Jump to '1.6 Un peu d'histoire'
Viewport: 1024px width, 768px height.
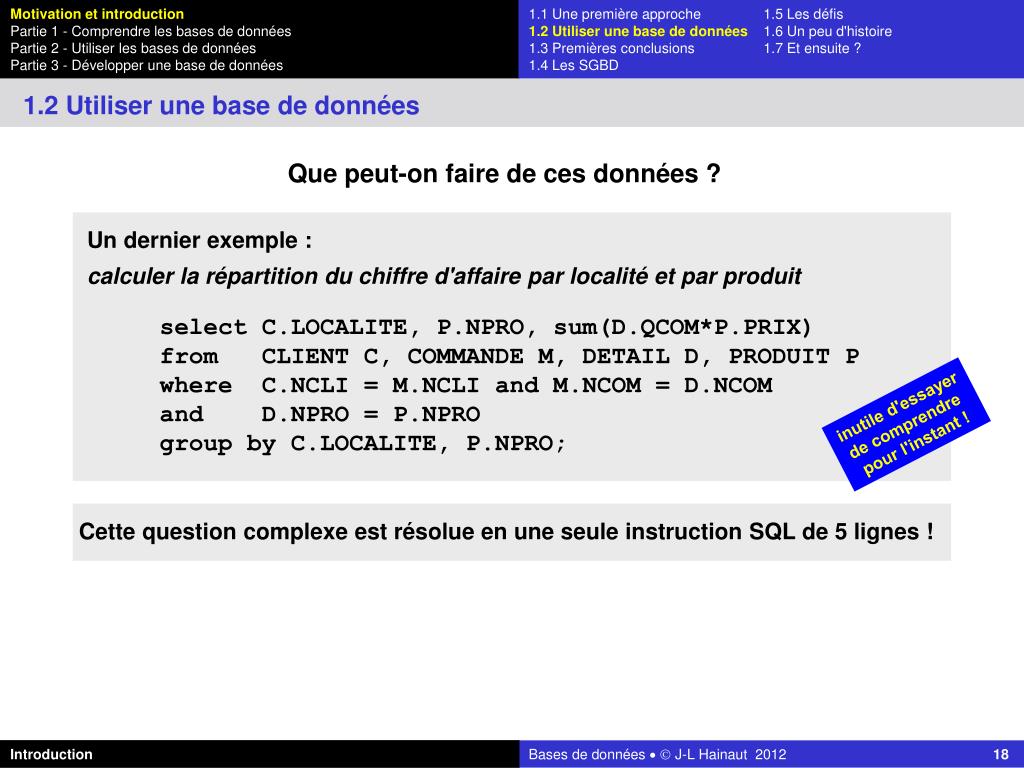point(827,31)
